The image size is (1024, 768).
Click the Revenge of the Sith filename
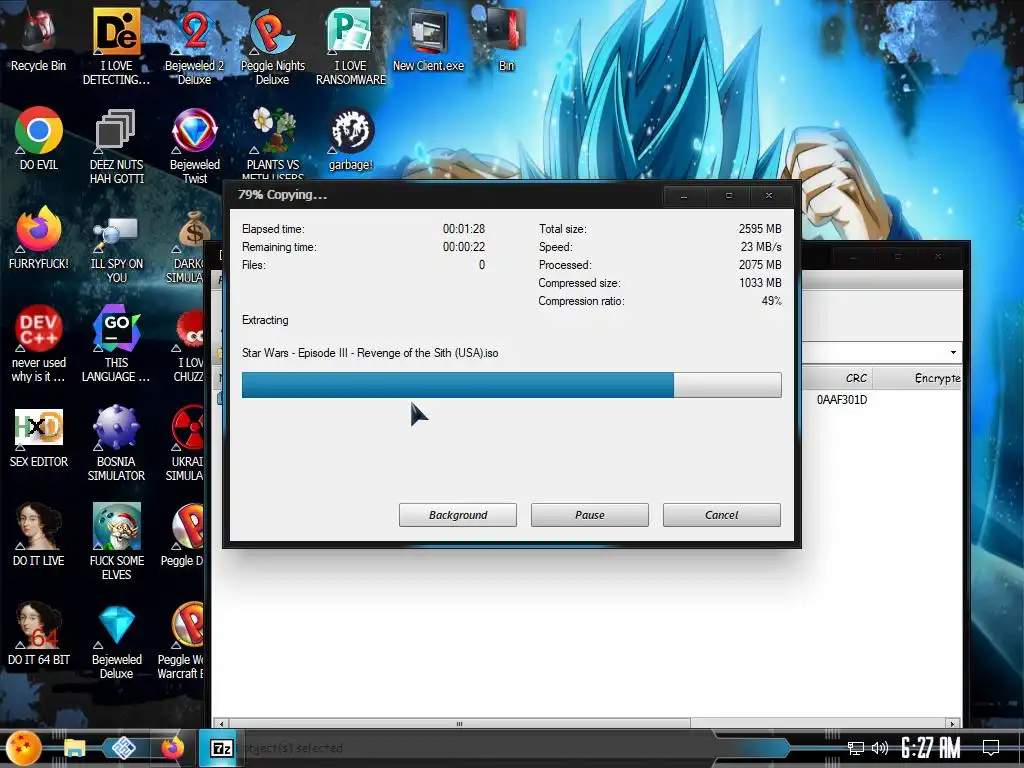pos(370,353)
